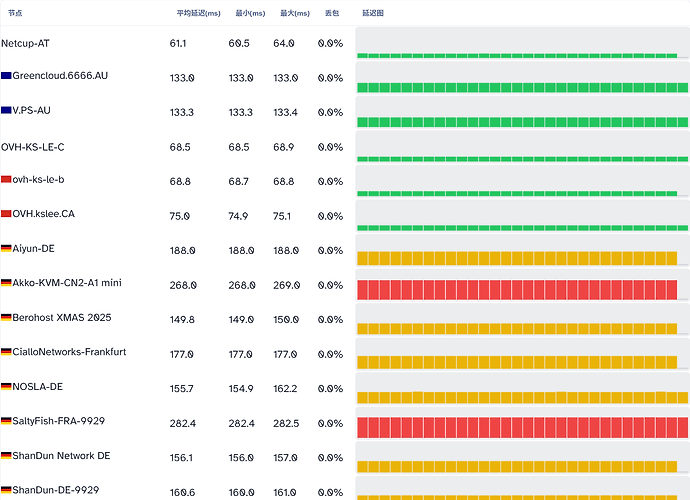The height and width of the screenshot is (500, 690).
Task: Click the 平均延迟(ms) column header
Action: (198, 13)
